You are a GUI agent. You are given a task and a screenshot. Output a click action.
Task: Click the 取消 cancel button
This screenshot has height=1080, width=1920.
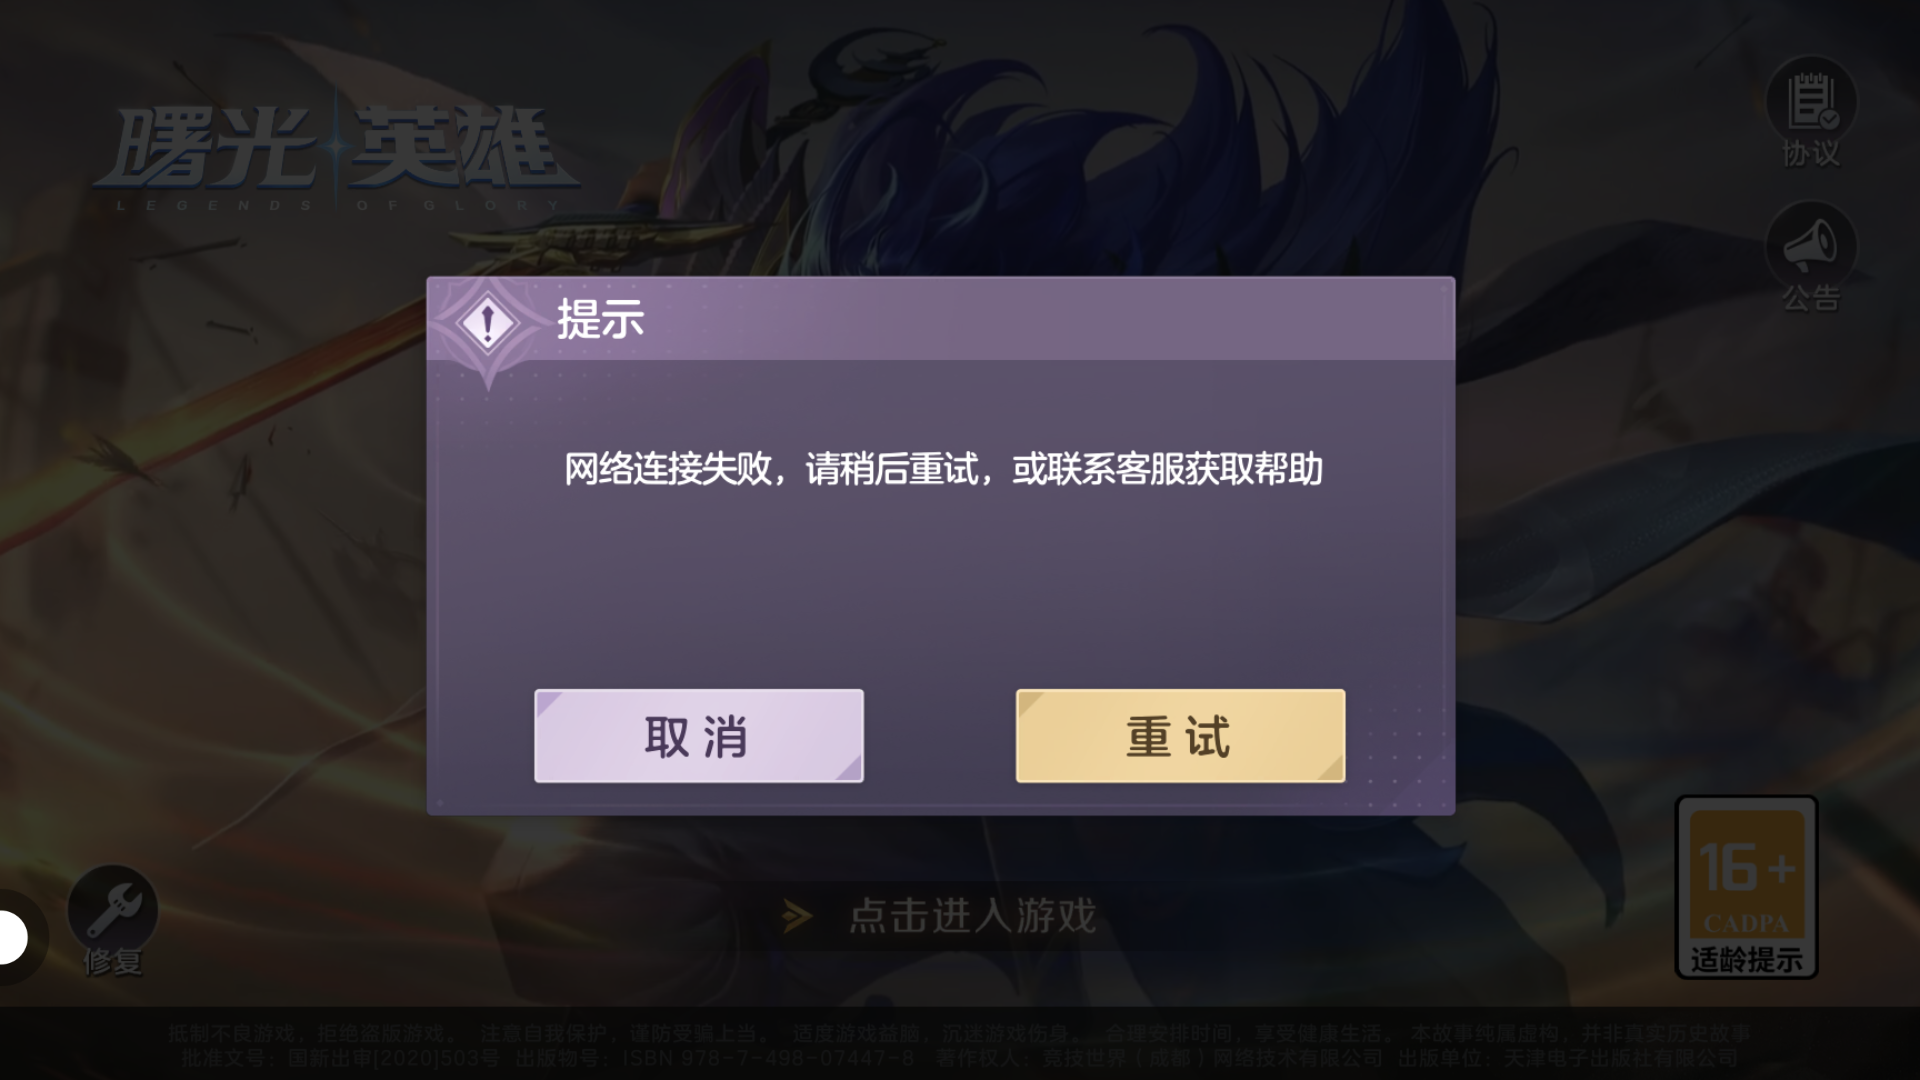(699, 736)
